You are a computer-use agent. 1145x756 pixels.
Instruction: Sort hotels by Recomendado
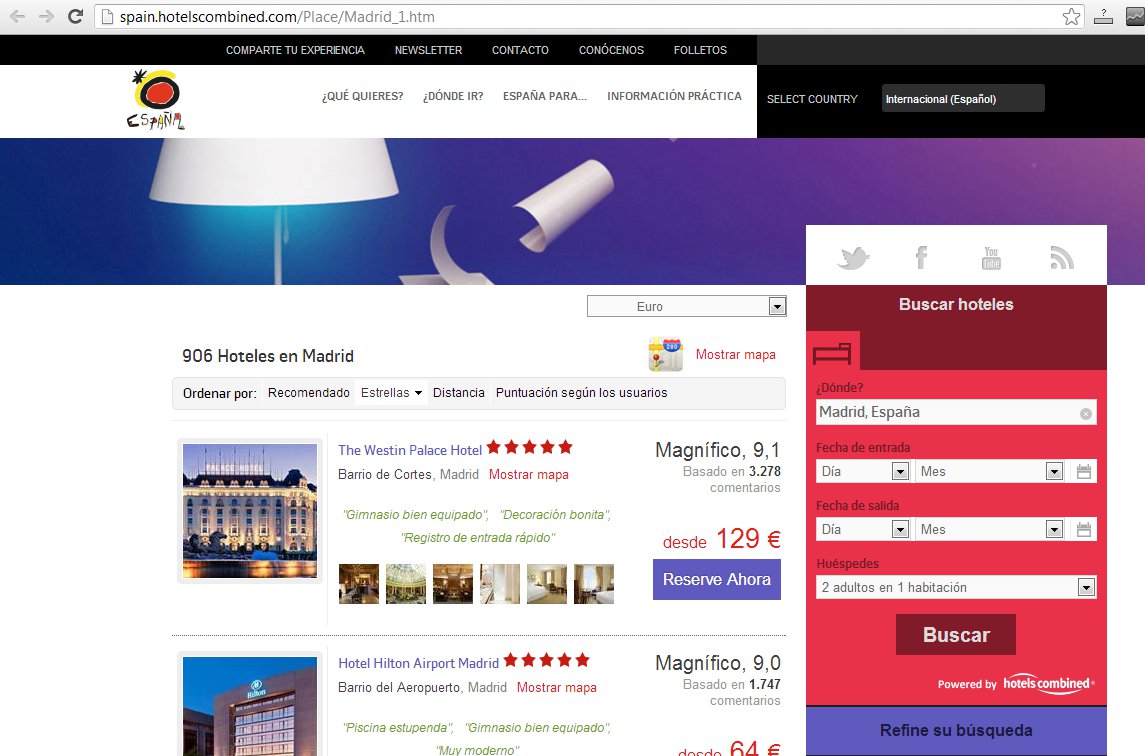pyautogui.click(x=309, y=393)
